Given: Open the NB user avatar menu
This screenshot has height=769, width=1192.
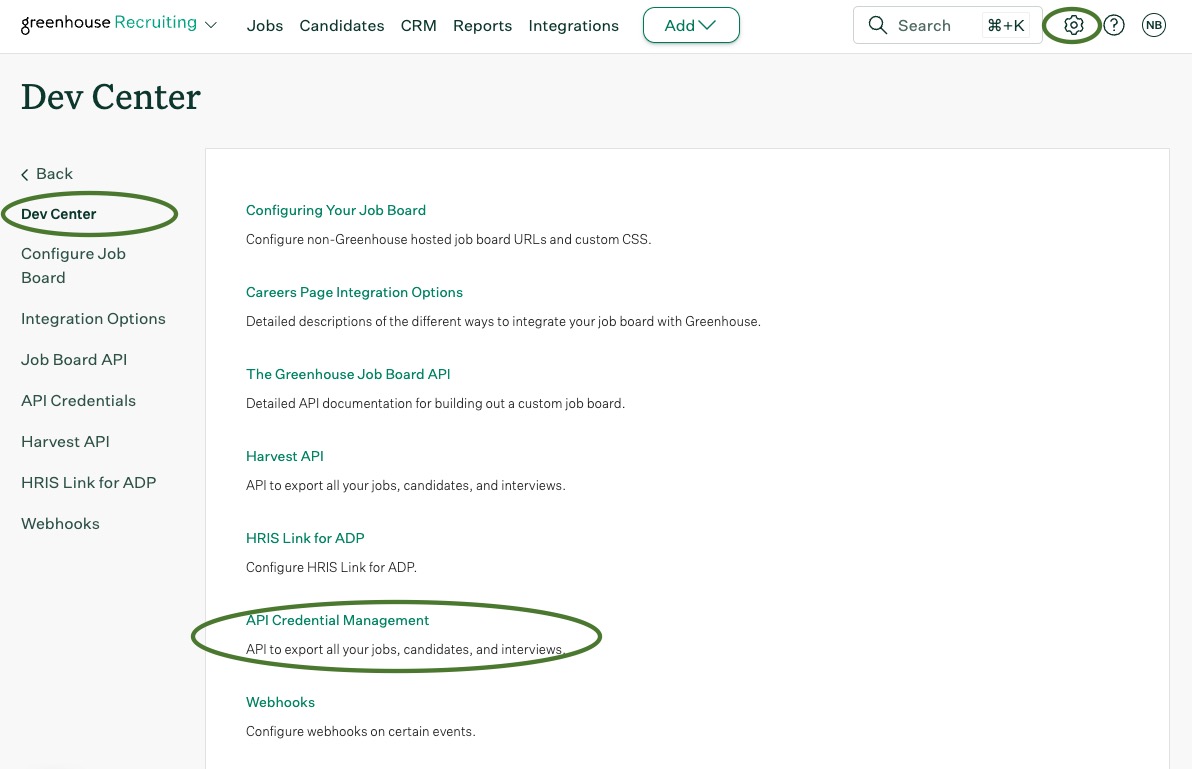Looking at the screenshot, I should click(1153, 25).
